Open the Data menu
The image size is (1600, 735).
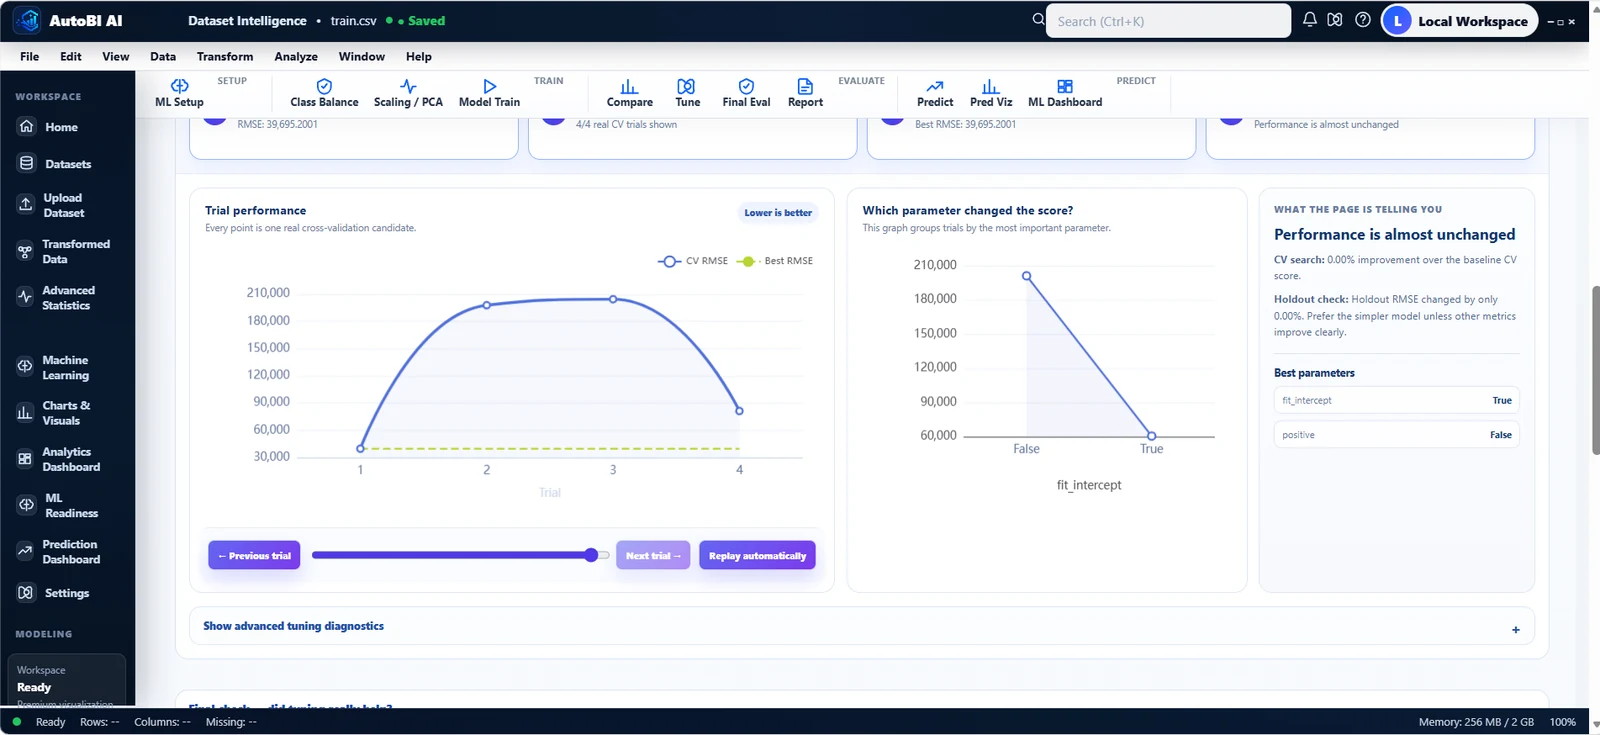point(163,56)
